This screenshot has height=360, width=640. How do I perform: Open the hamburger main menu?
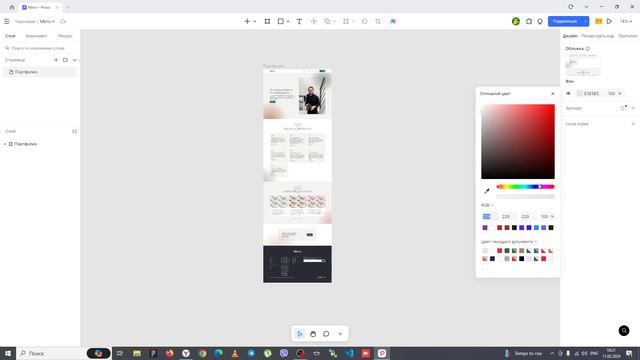[7, 21]
